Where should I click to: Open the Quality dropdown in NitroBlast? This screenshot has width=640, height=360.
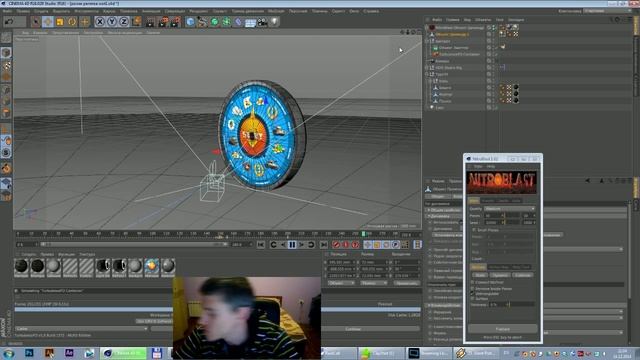point(510,209)
